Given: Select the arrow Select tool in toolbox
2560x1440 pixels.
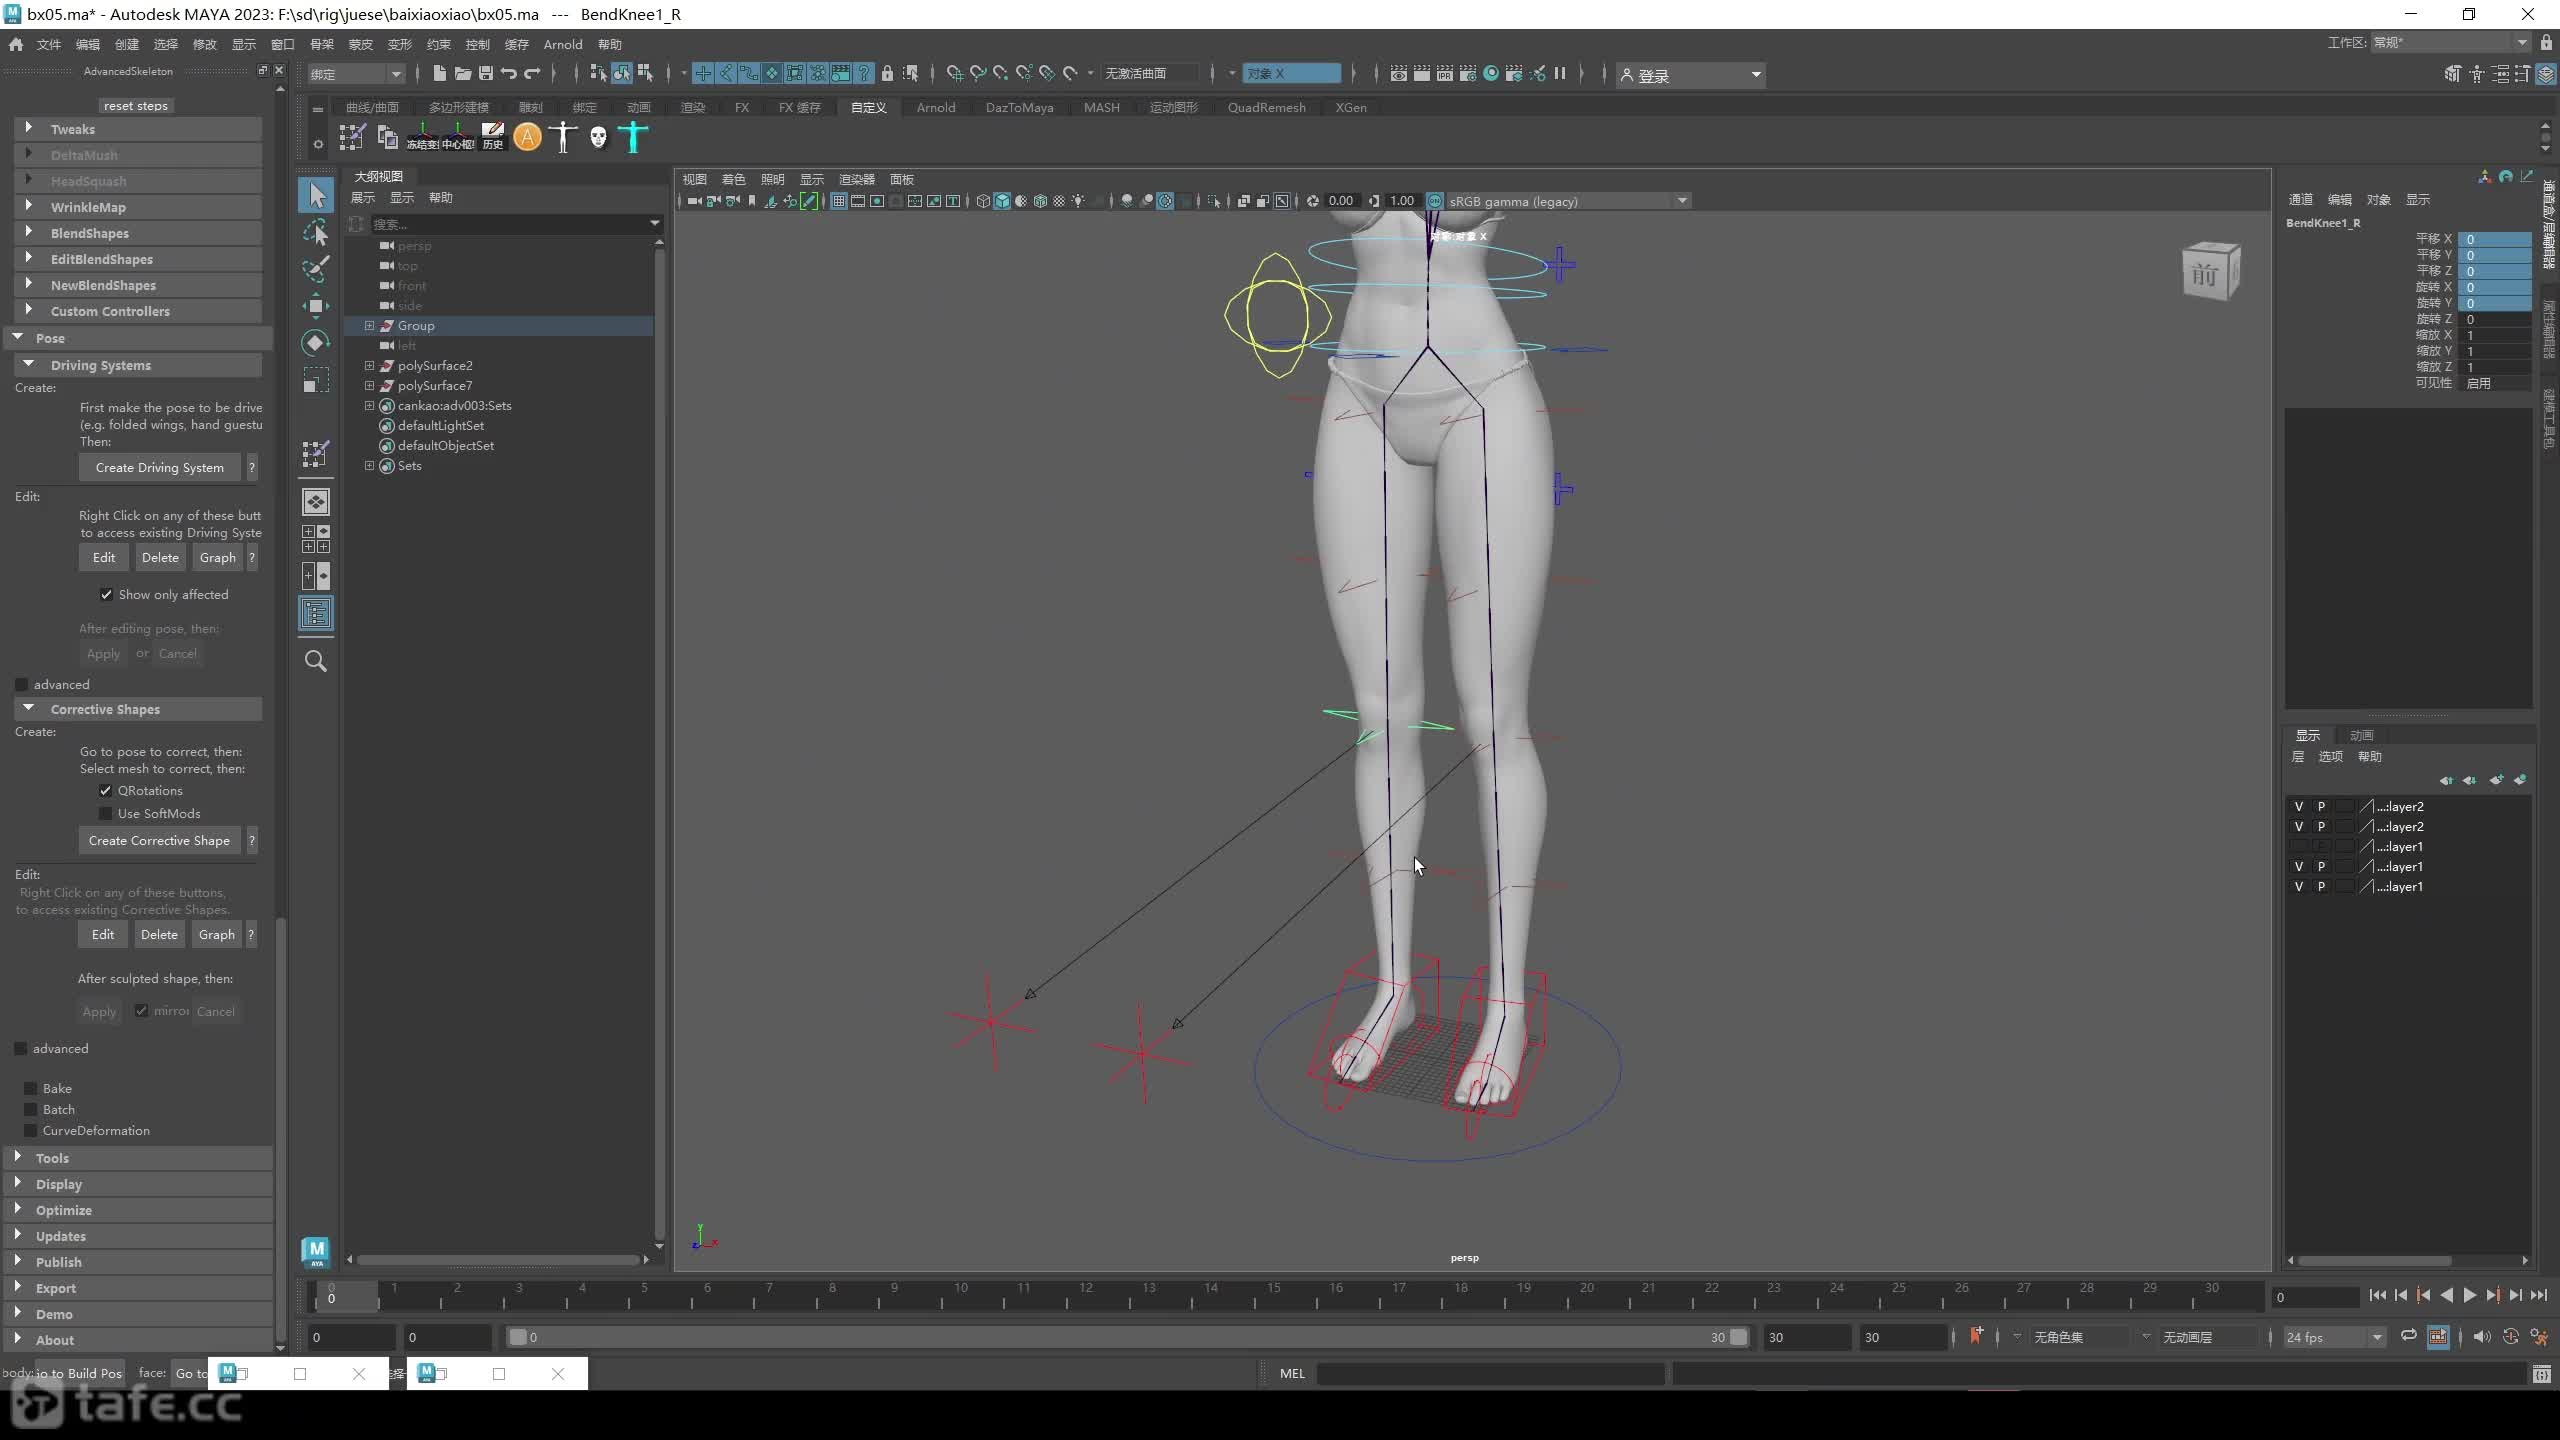Looking at the screenshot, I should pyautogui.click(x=316, y=195).
